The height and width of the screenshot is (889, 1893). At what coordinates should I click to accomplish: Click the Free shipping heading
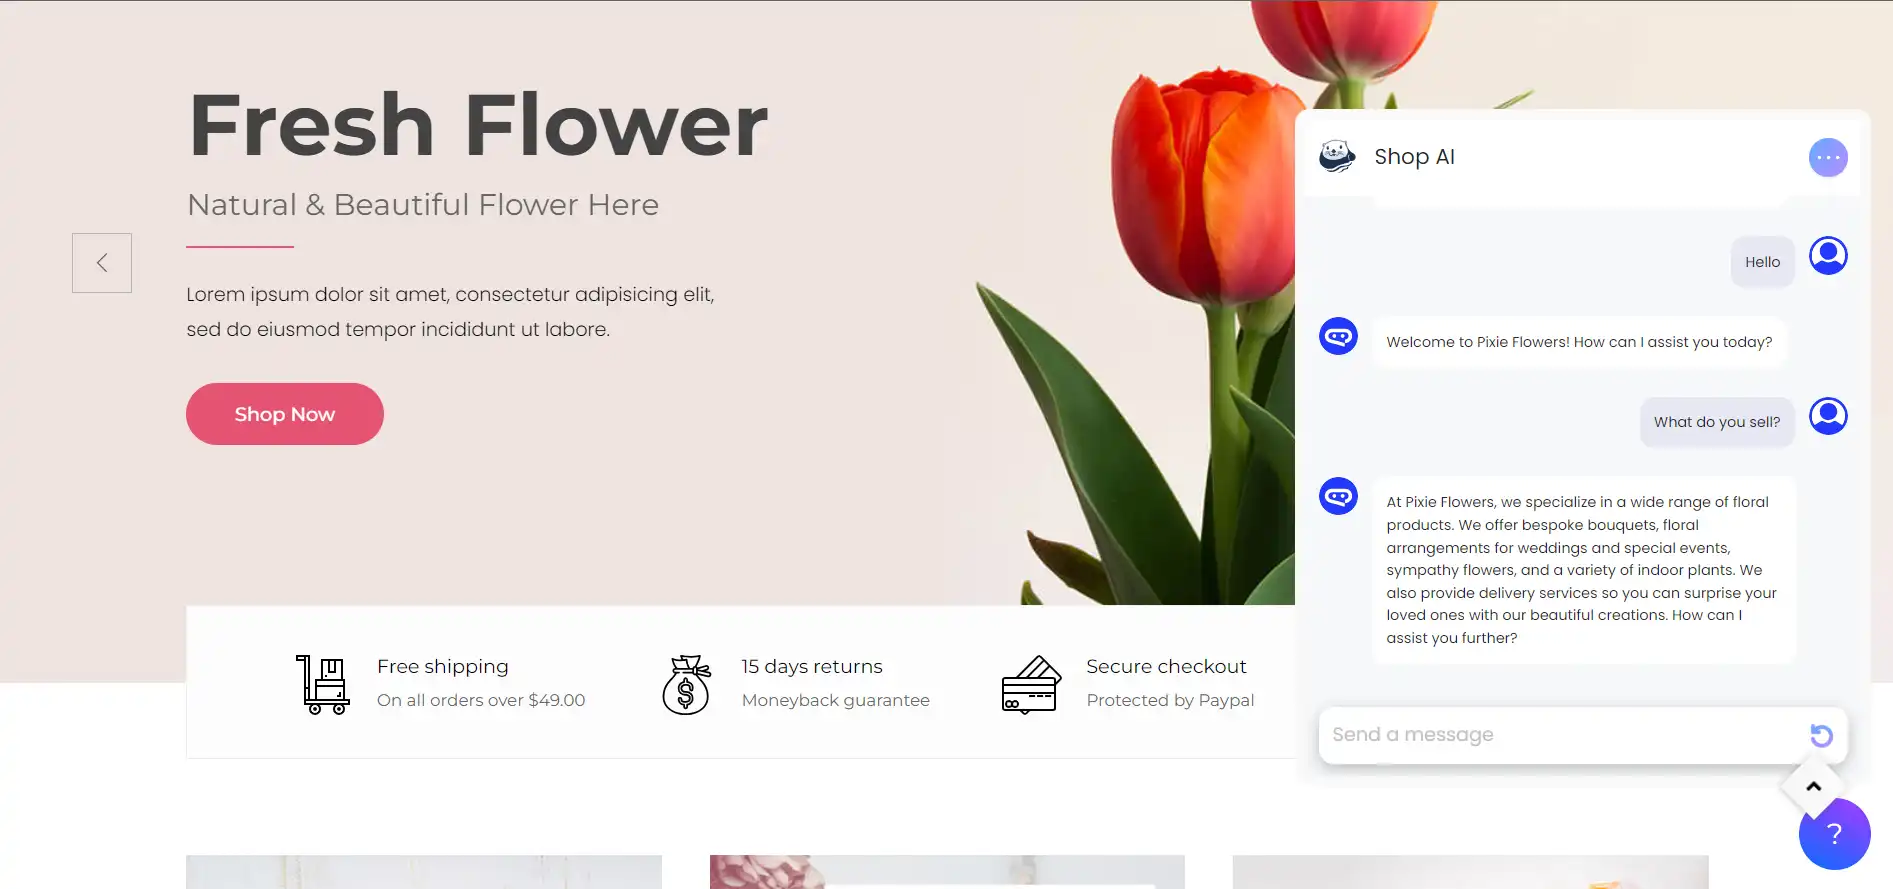pos(443,667)
